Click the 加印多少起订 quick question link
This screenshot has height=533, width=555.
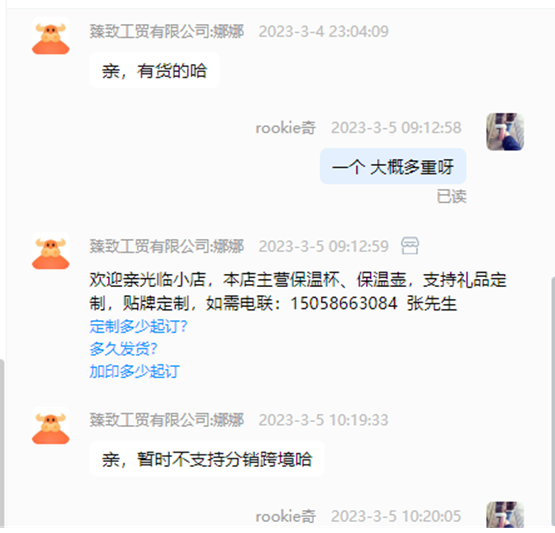click(135, 371)
